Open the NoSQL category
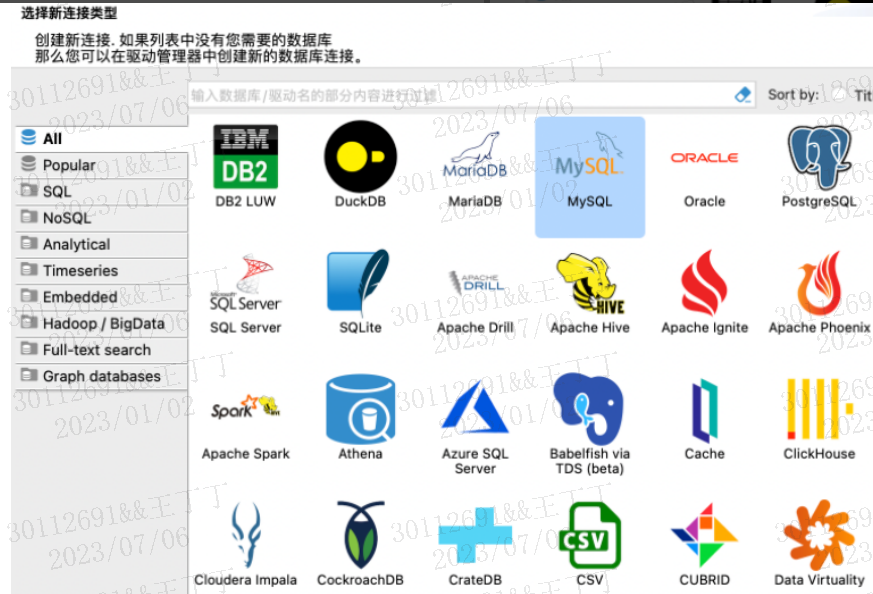The image size is (873, 594). pos(101,218)
